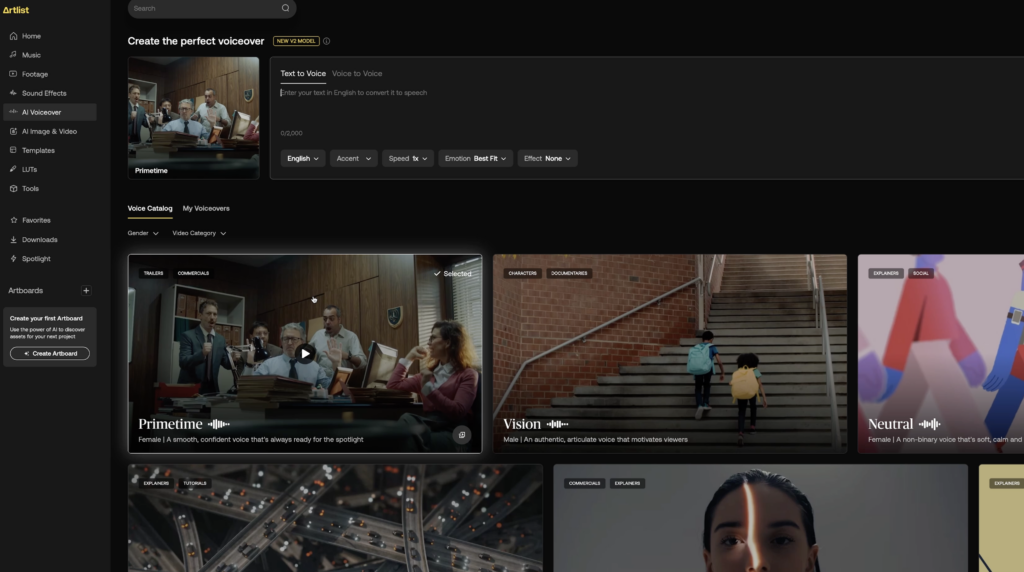Switch to the Voice to Voice tab

click(x=357, y=73)
